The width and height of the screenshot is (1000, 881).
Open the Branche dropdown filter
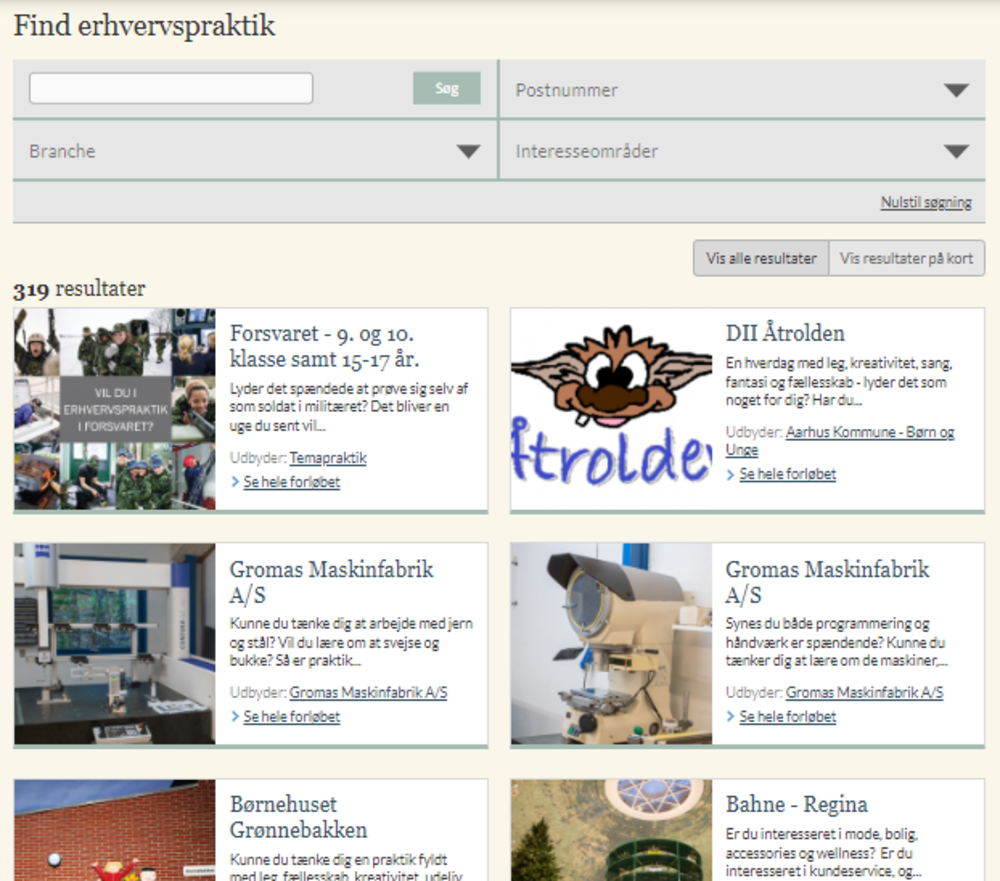pos(254,151)
